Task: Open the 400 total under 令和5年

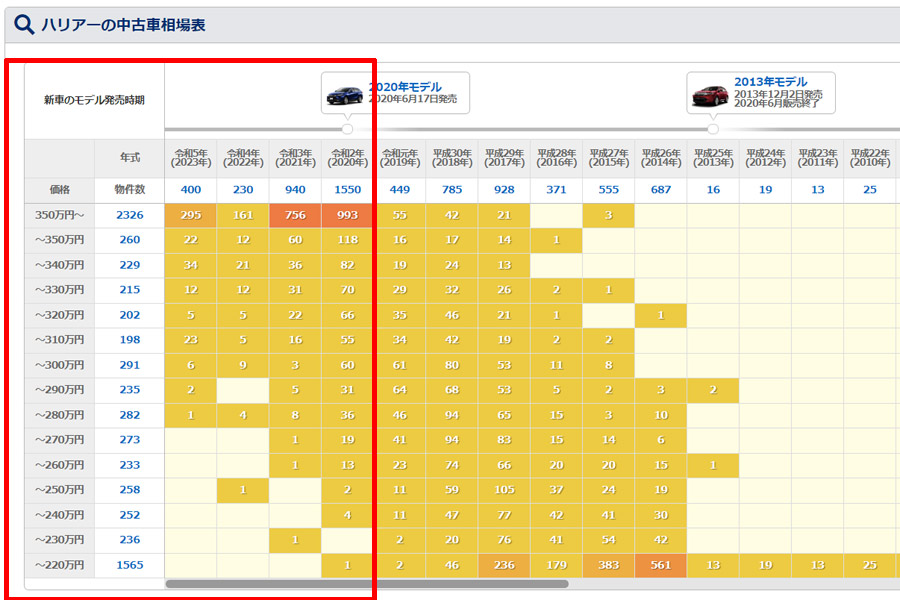Action: pyautogui.click(x=191, y=189)
